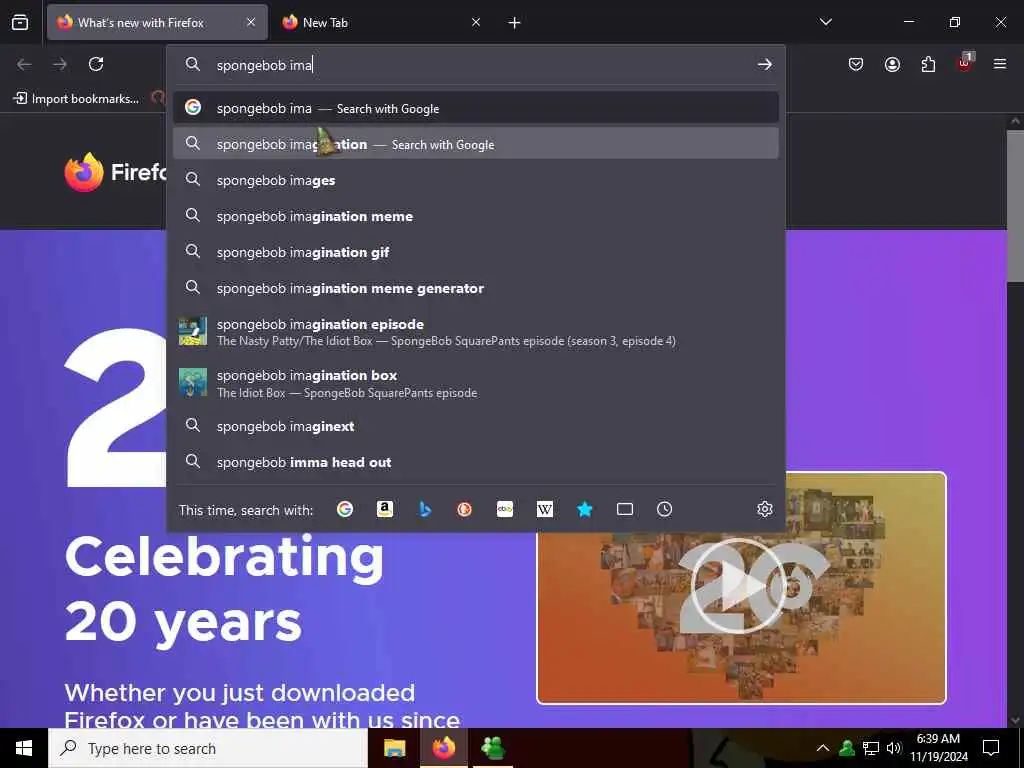The height and width of the screenshot is (768, 1024).
Task: Switch to the New Tab tab
Action: coord(381,22)
